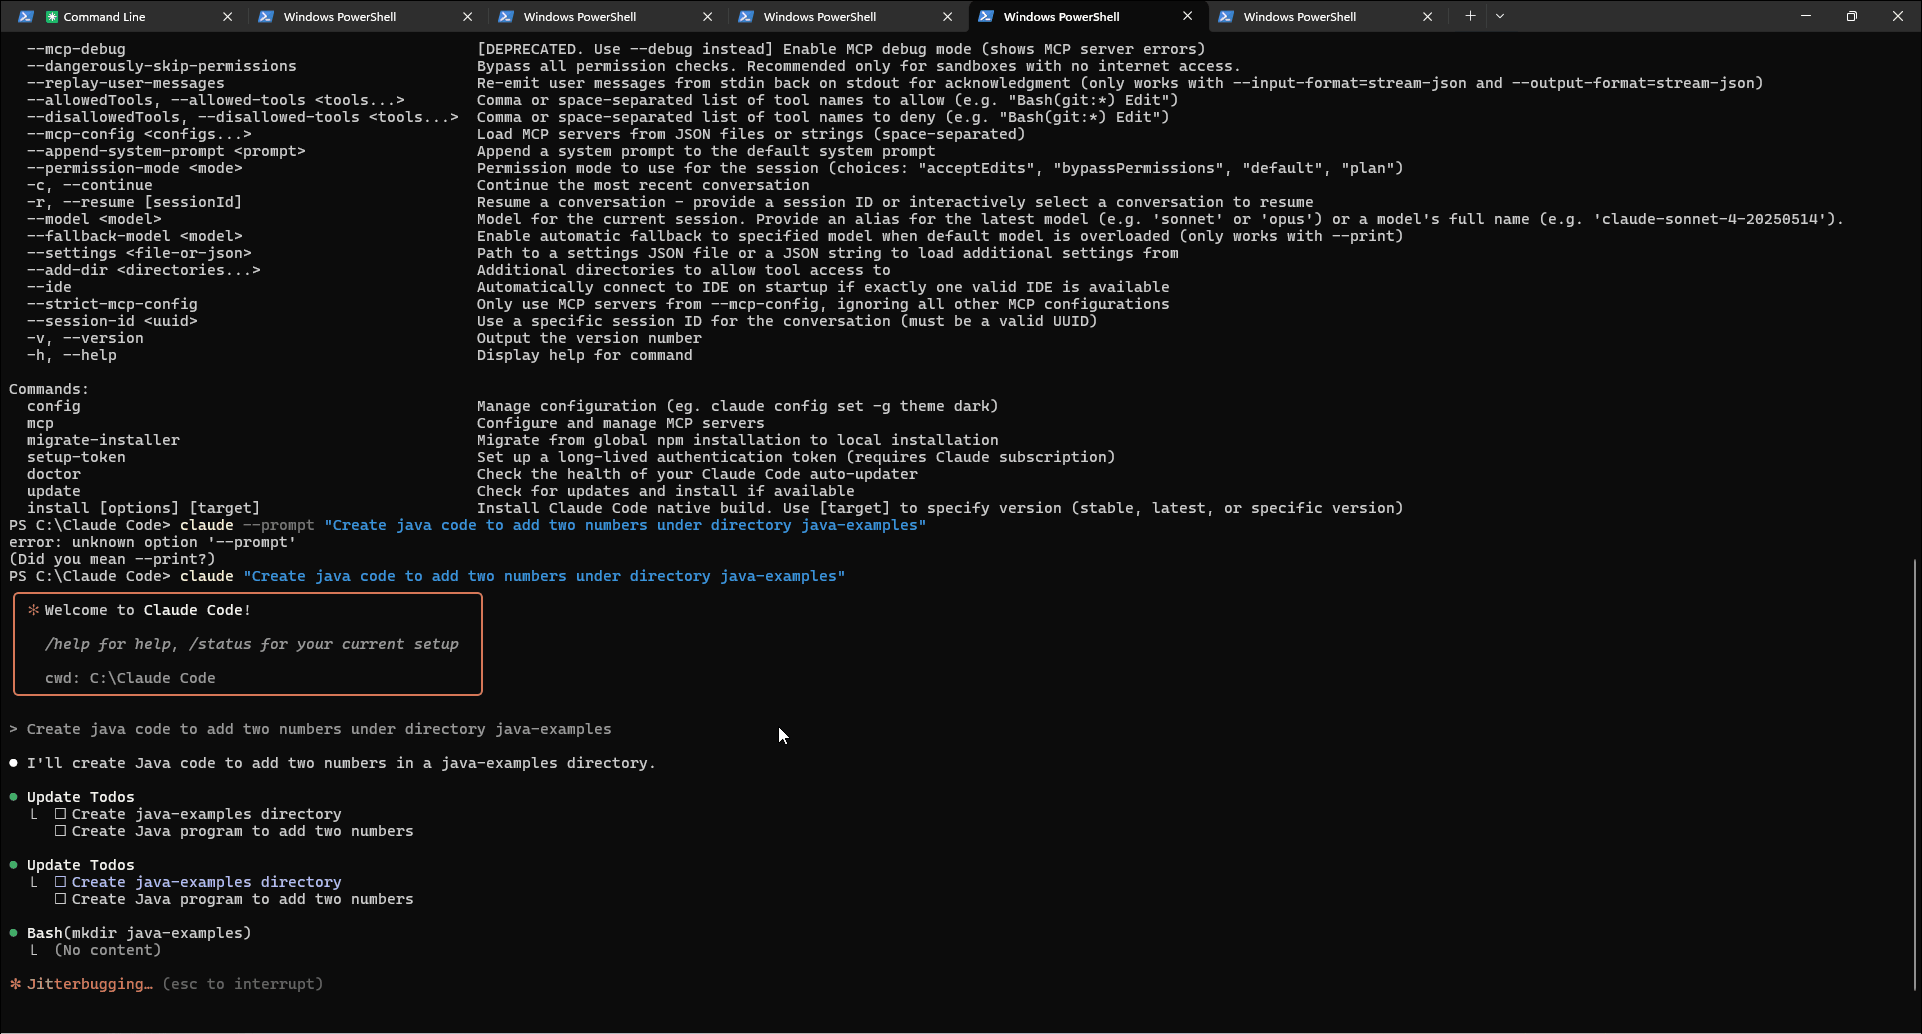Click the green bullet beside Bash(mkdir java-examples)
This screenshot has width=1922, height=1034.
(x=14, y=933)
